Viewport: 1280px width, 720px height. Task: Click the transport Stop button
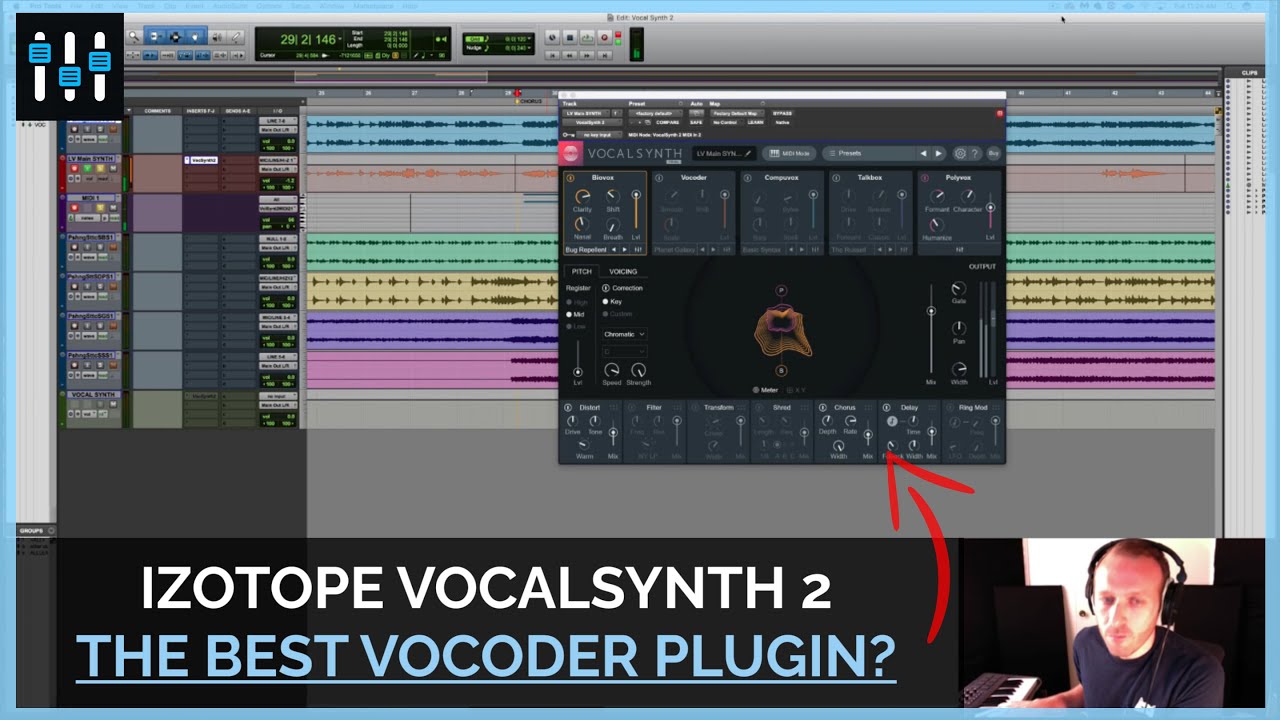tap(570, 38)
